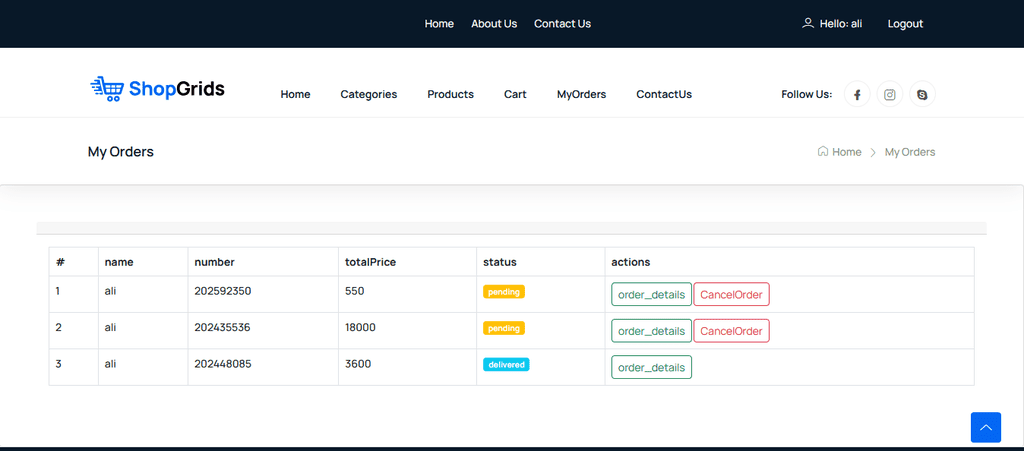Click the home icon in breadcrumb
This screenshot has height=451, width=1024.
(823, 152)
